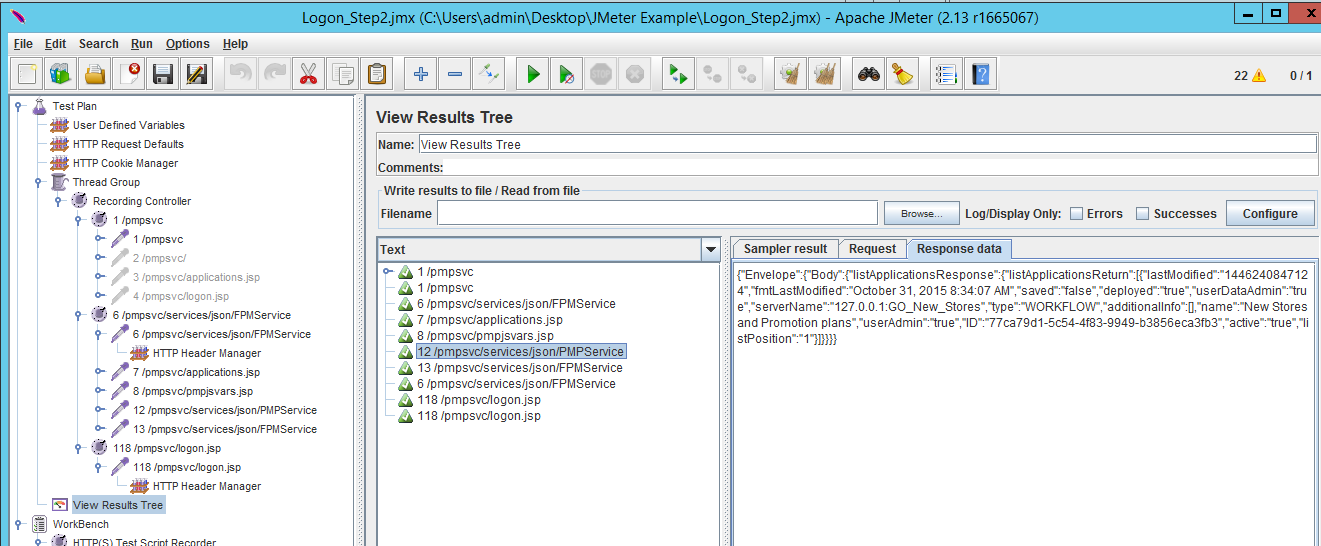Collapse the Thread Group node
Image resolution: width=1321 pixels, height=546 pixels.
[39, 182]
